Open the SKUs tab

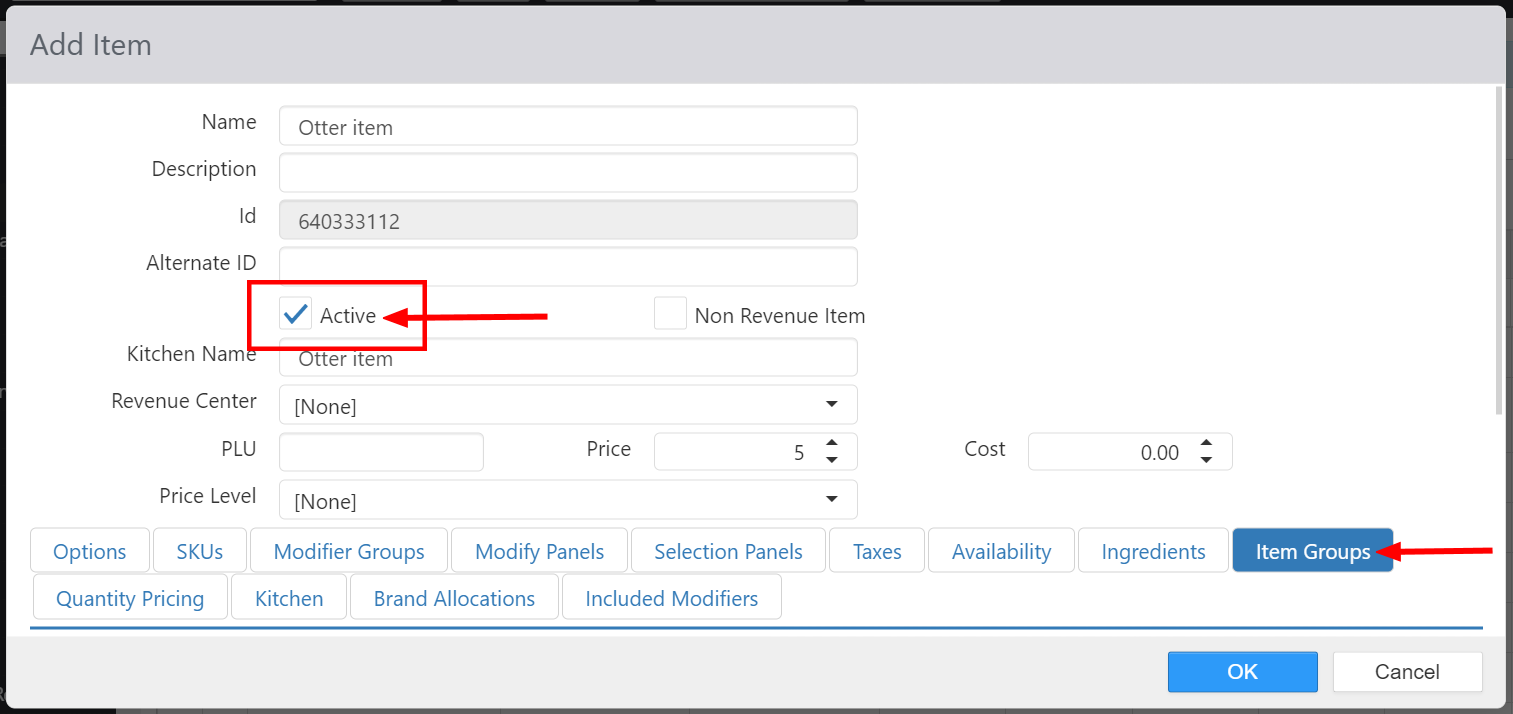[x=200, y=552]
